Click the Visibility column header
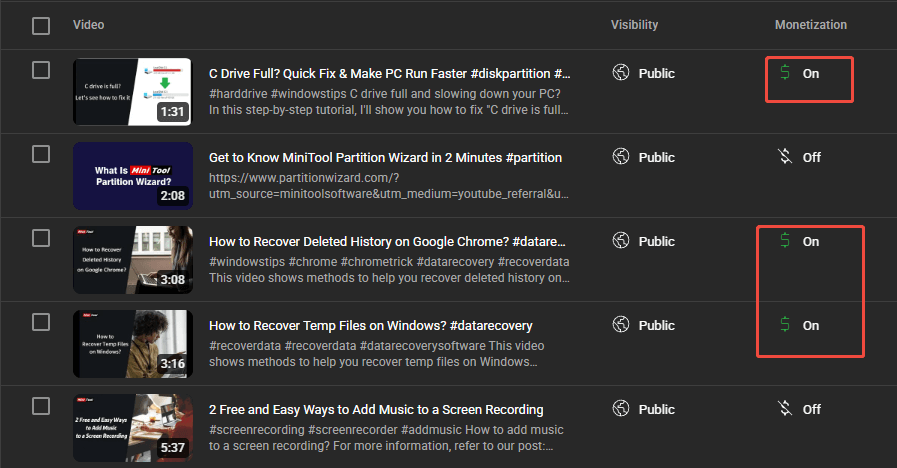The height and width of the screenshot is (468, 897). pyautogui.click(x=634, y=25)
